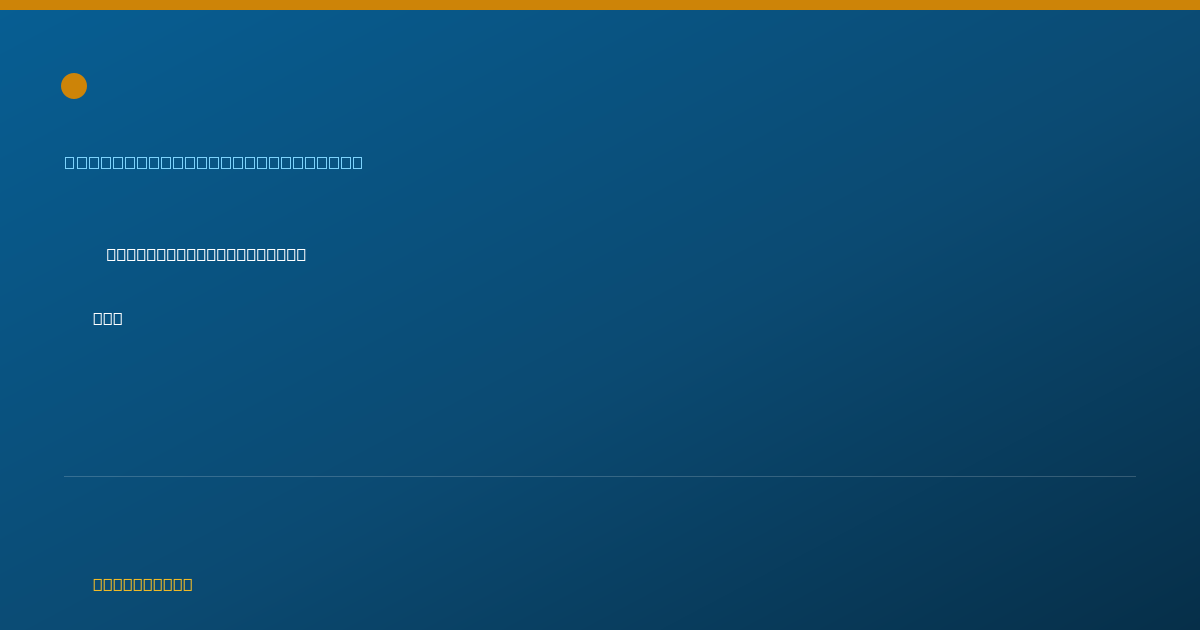Click the short three-character white text
This screenshot has height=630, width=1200.
[108, 318]
